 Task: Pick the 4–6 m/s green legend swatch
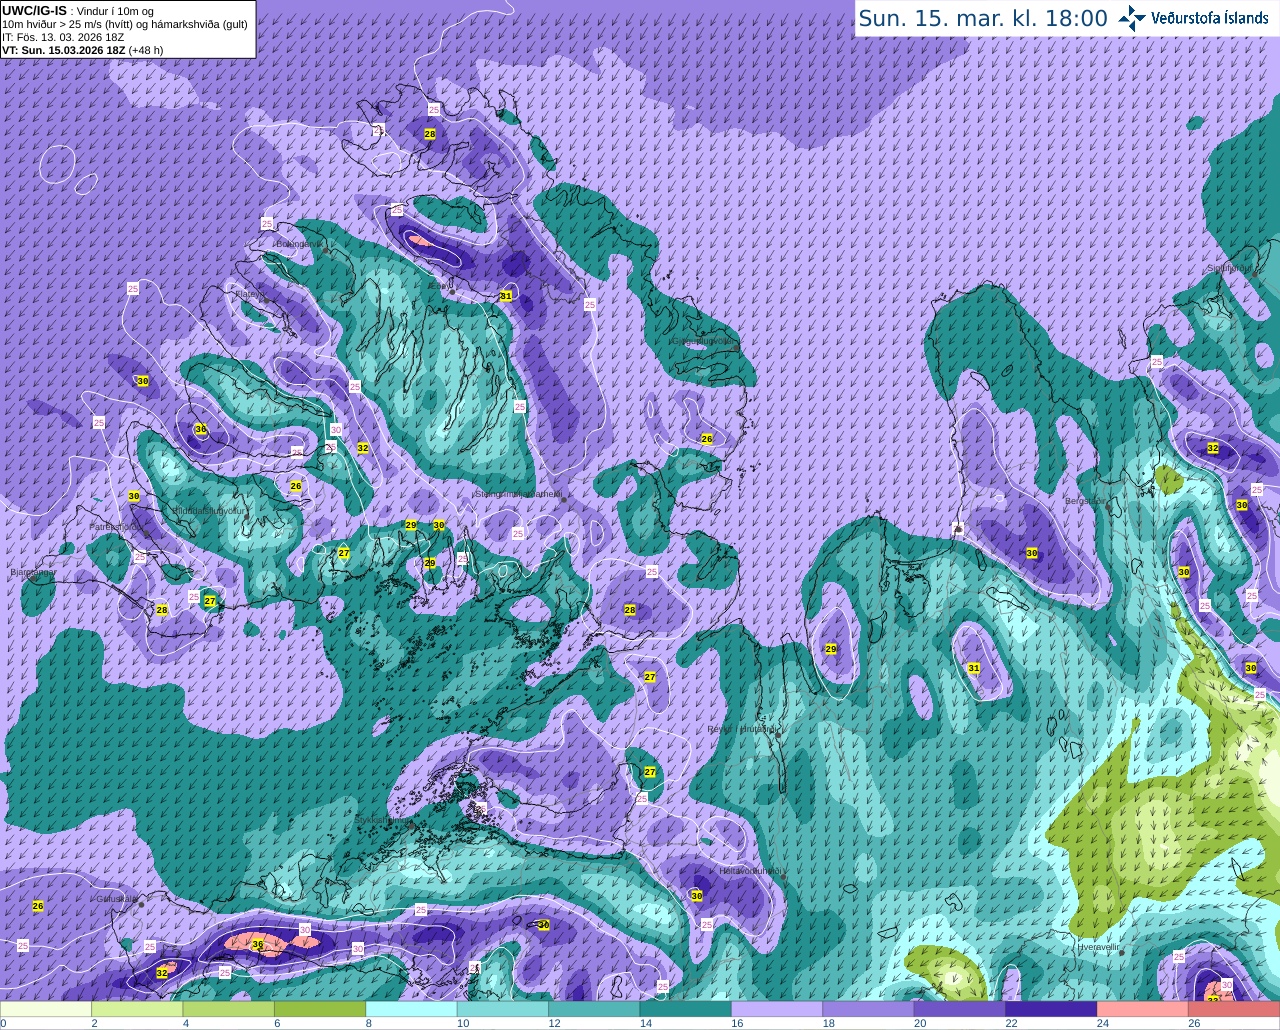tap(229, 1009)
